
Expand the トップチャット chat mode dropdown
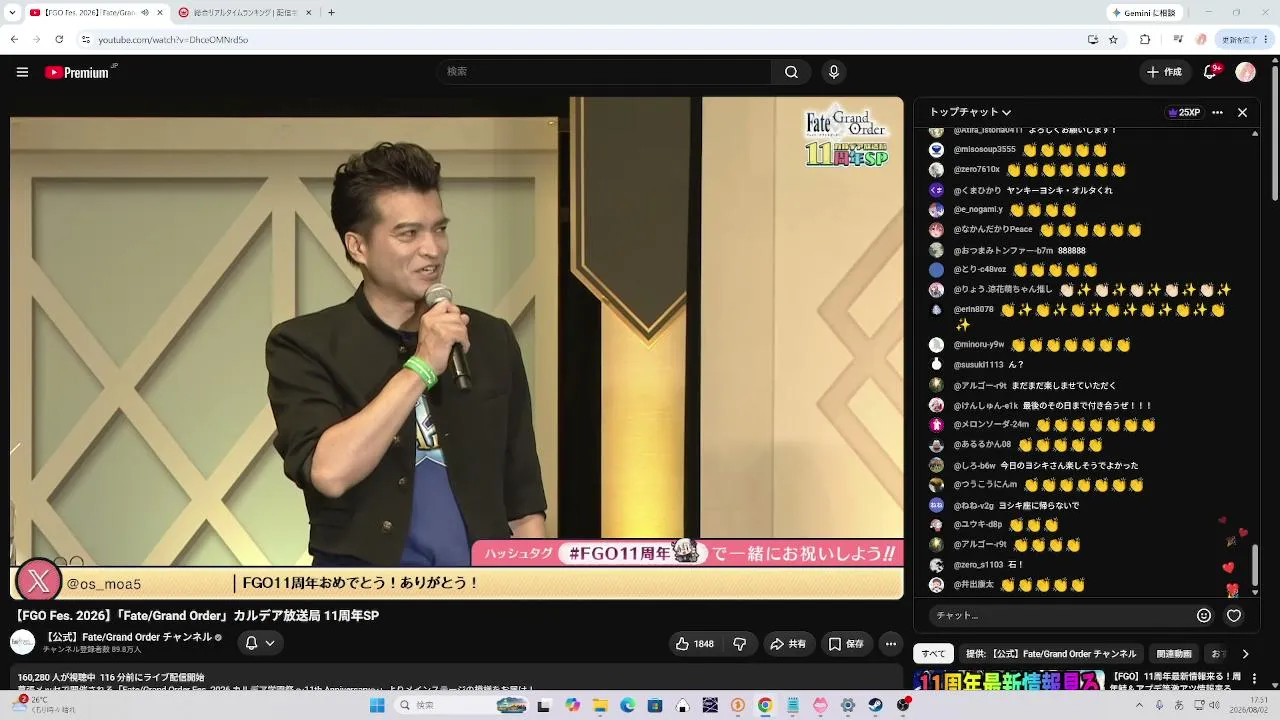(x=970, y=113)
